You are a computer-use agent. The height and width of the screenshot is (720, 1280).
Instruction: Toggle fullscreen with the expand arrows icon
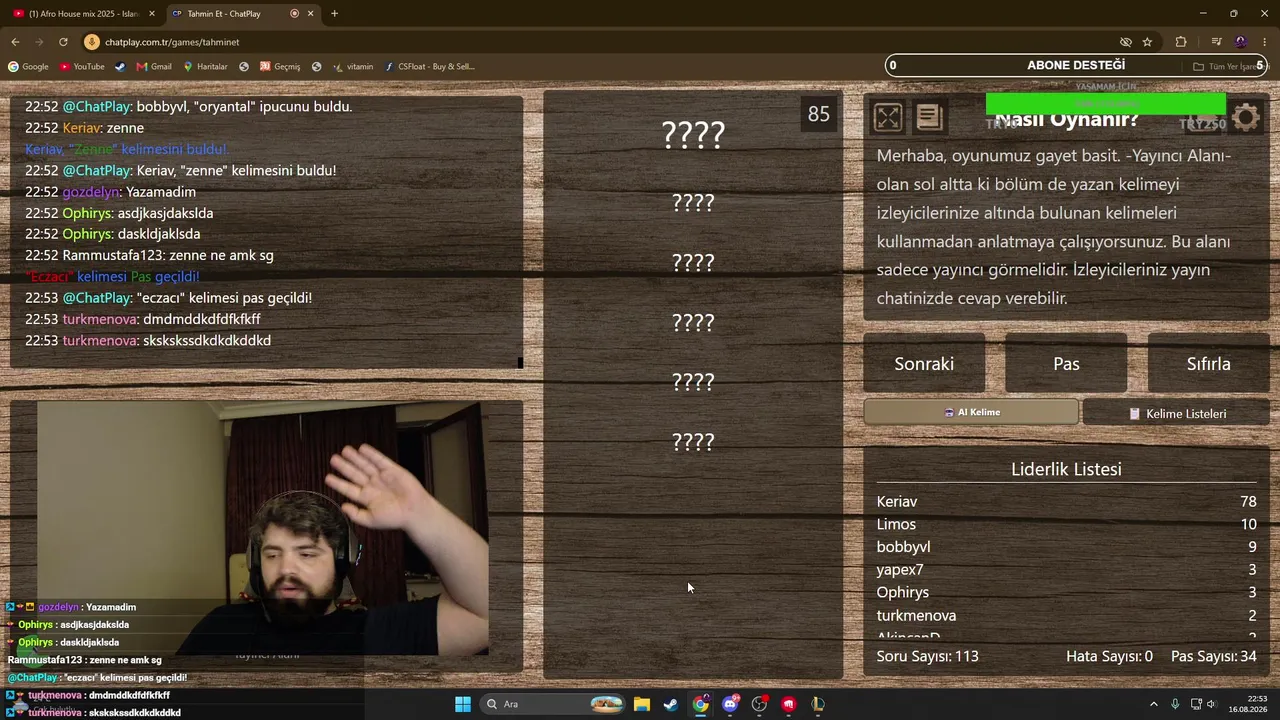point(888,118)
